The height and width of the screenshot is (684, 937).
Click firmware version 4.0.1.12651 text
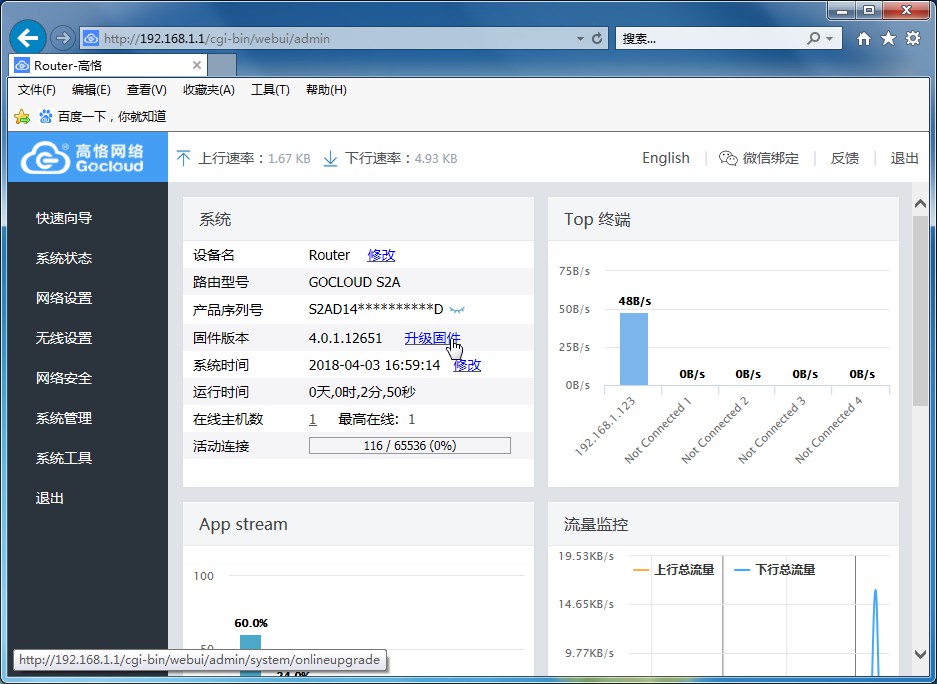[345, 338]
